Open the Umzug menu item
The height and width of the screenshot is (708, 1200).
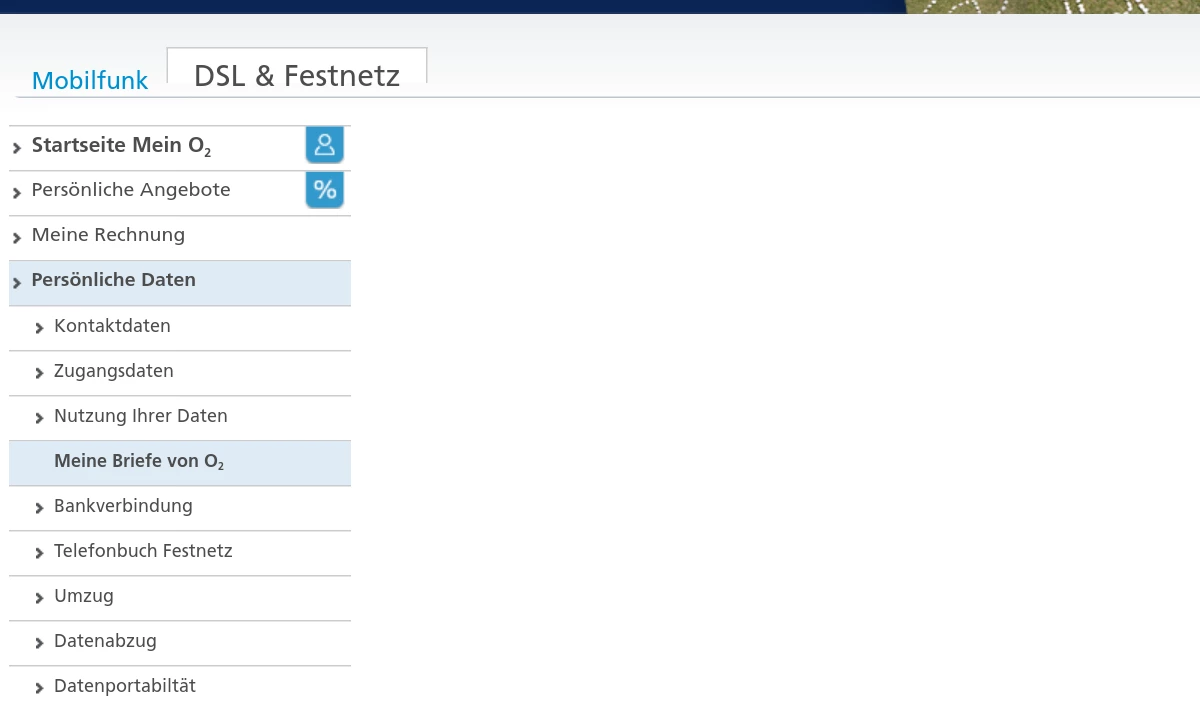pos(84,596)
